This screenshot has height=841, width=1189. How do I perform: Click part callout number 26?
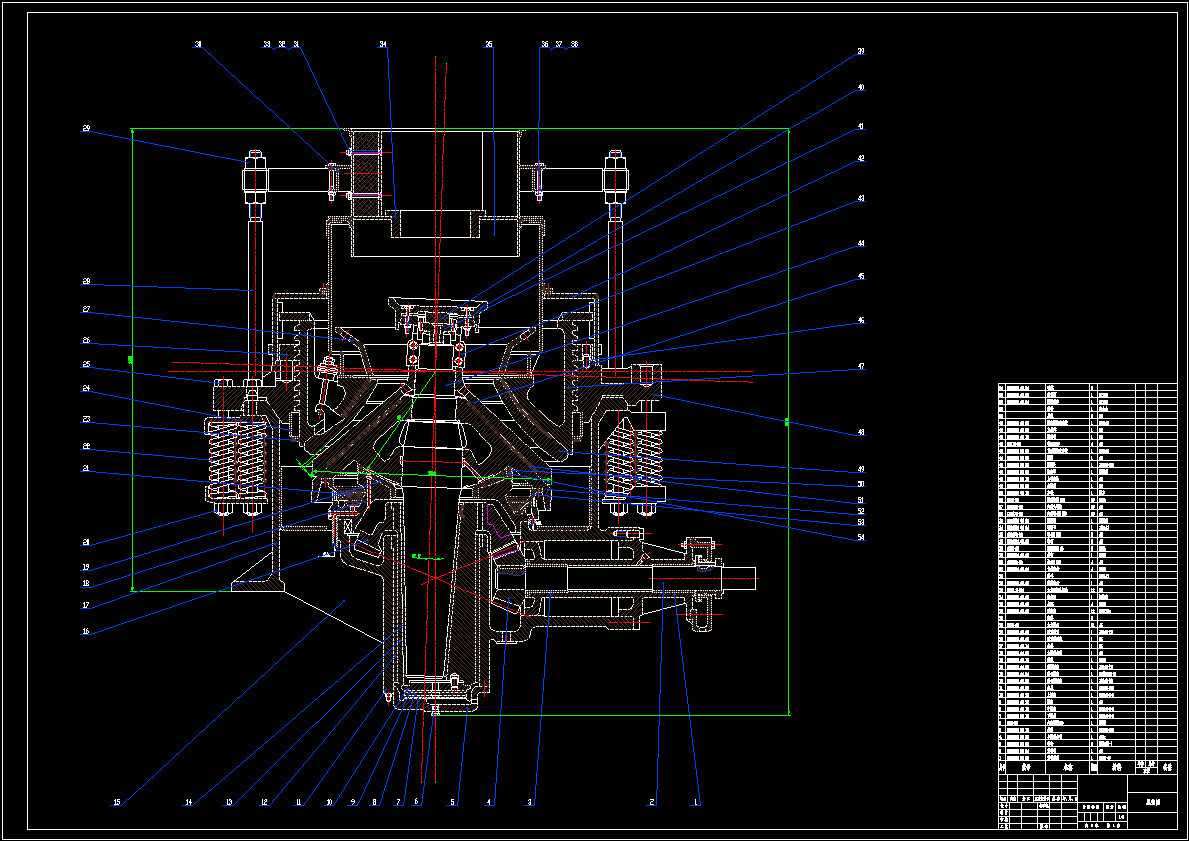point(86,340)
